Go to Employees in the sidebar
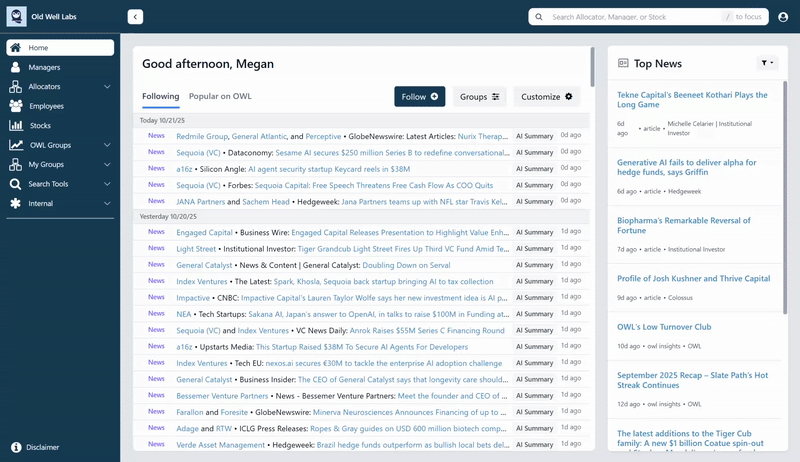Viewport: 800px width, 462px height. click(x=46, y=106)
